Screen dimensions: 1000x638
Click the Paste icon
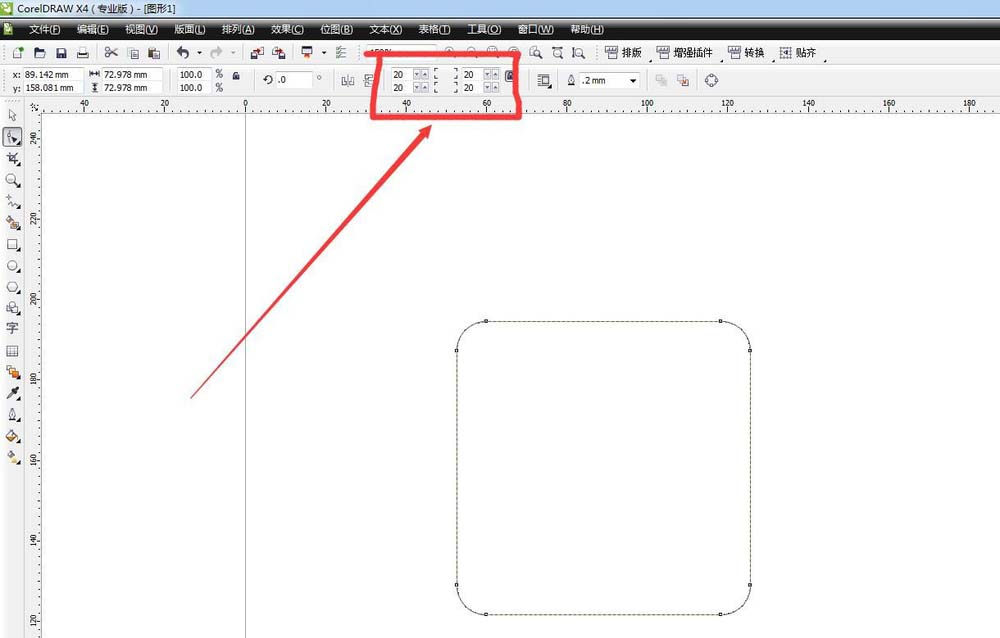click(154, 53)
